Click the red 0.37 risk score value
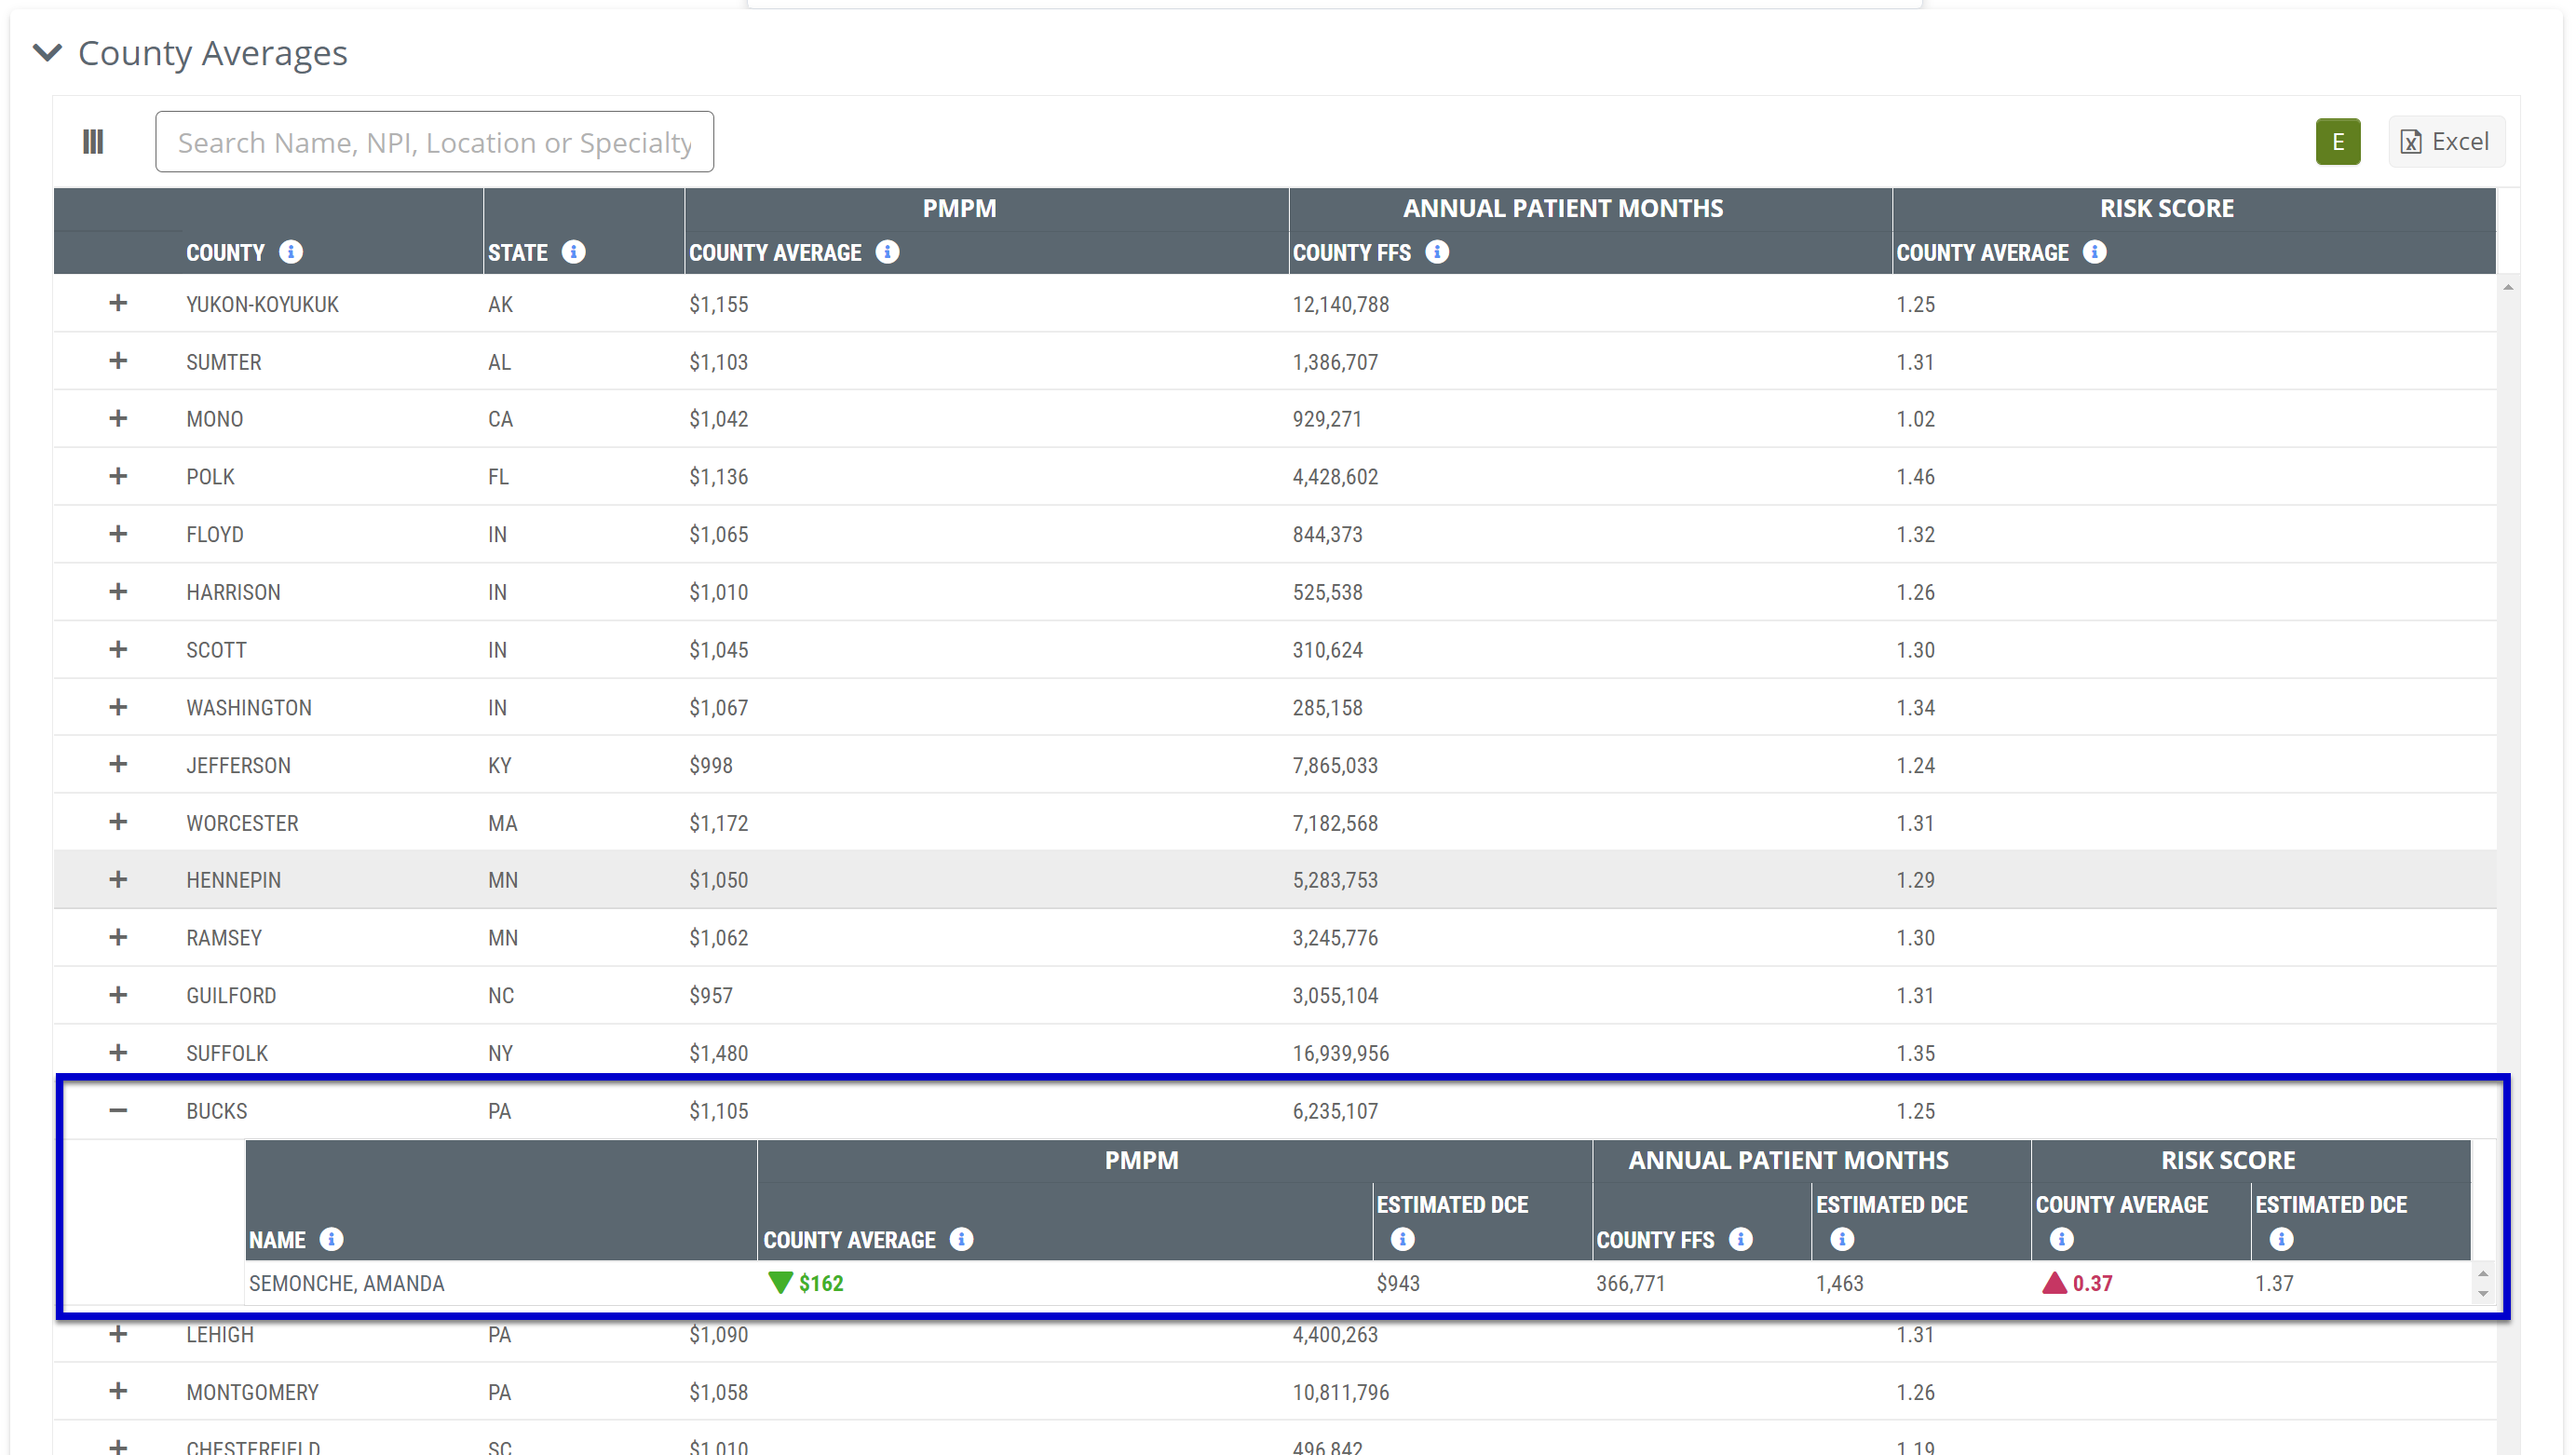Image resolution: width=2576 pixels, height=1455 pixels. (2092, 1283)
